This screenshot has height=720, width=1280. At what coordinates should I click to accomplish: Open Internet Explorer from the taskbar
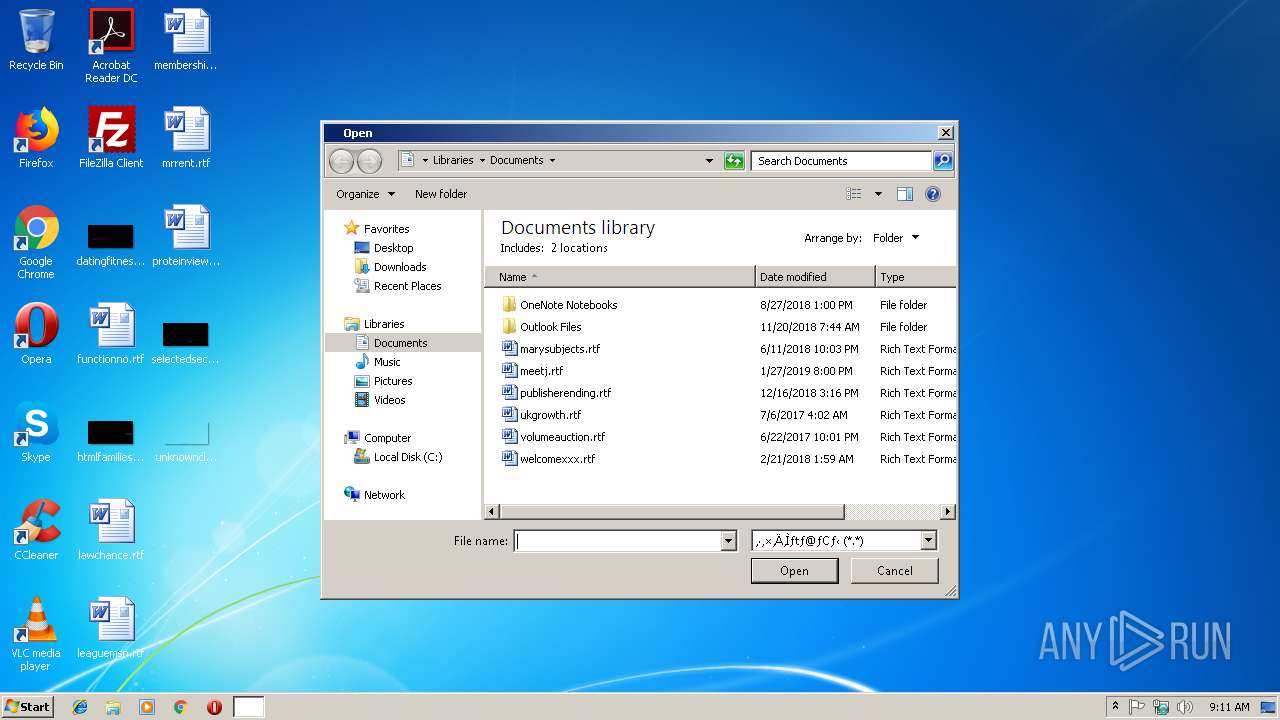tap(80, 707)
